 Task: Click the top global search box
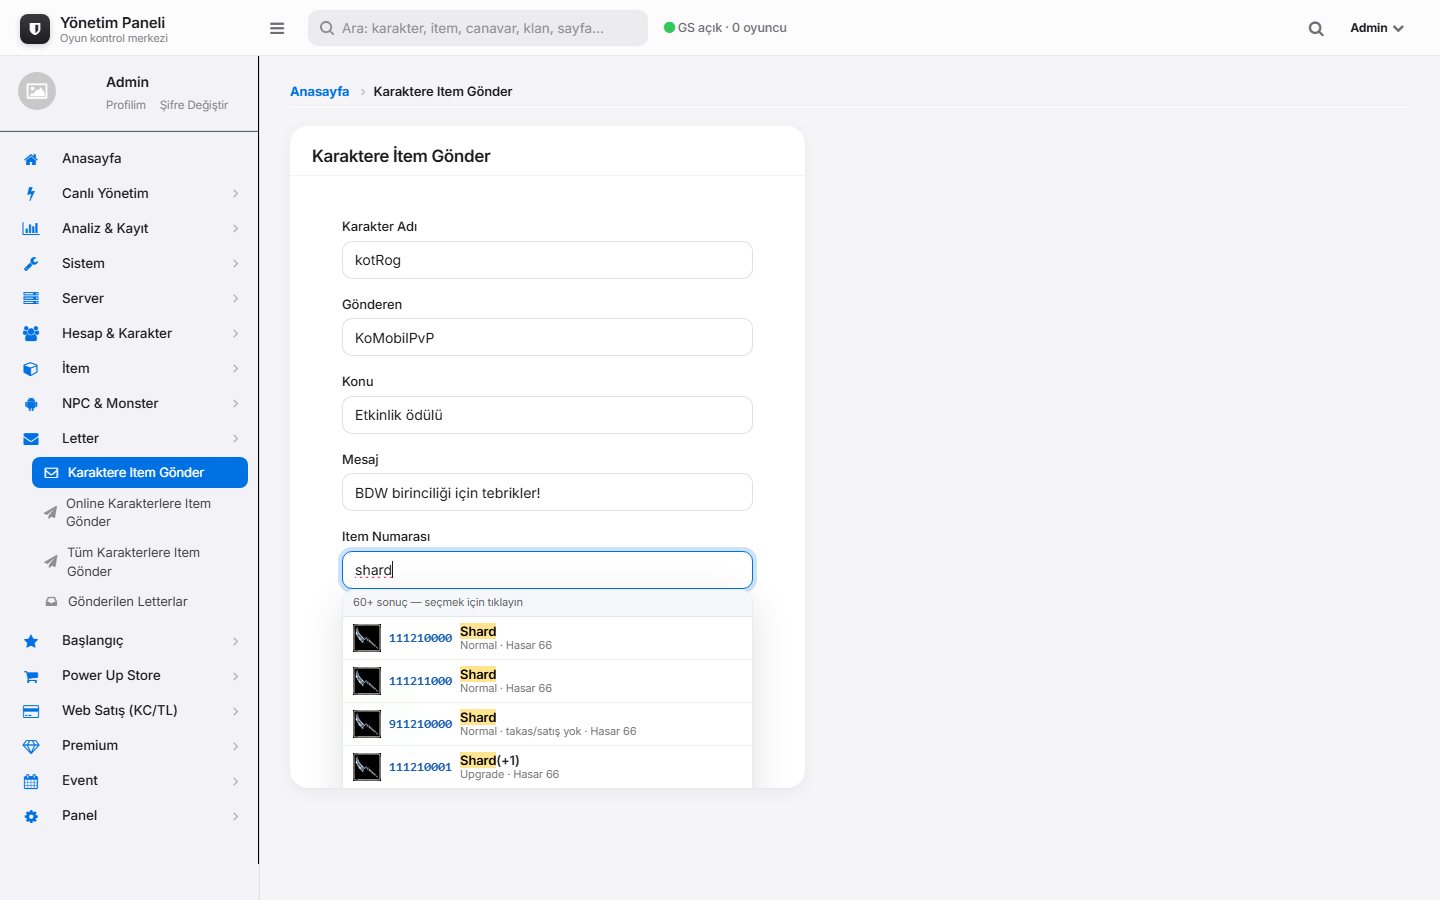pos(478,28)
